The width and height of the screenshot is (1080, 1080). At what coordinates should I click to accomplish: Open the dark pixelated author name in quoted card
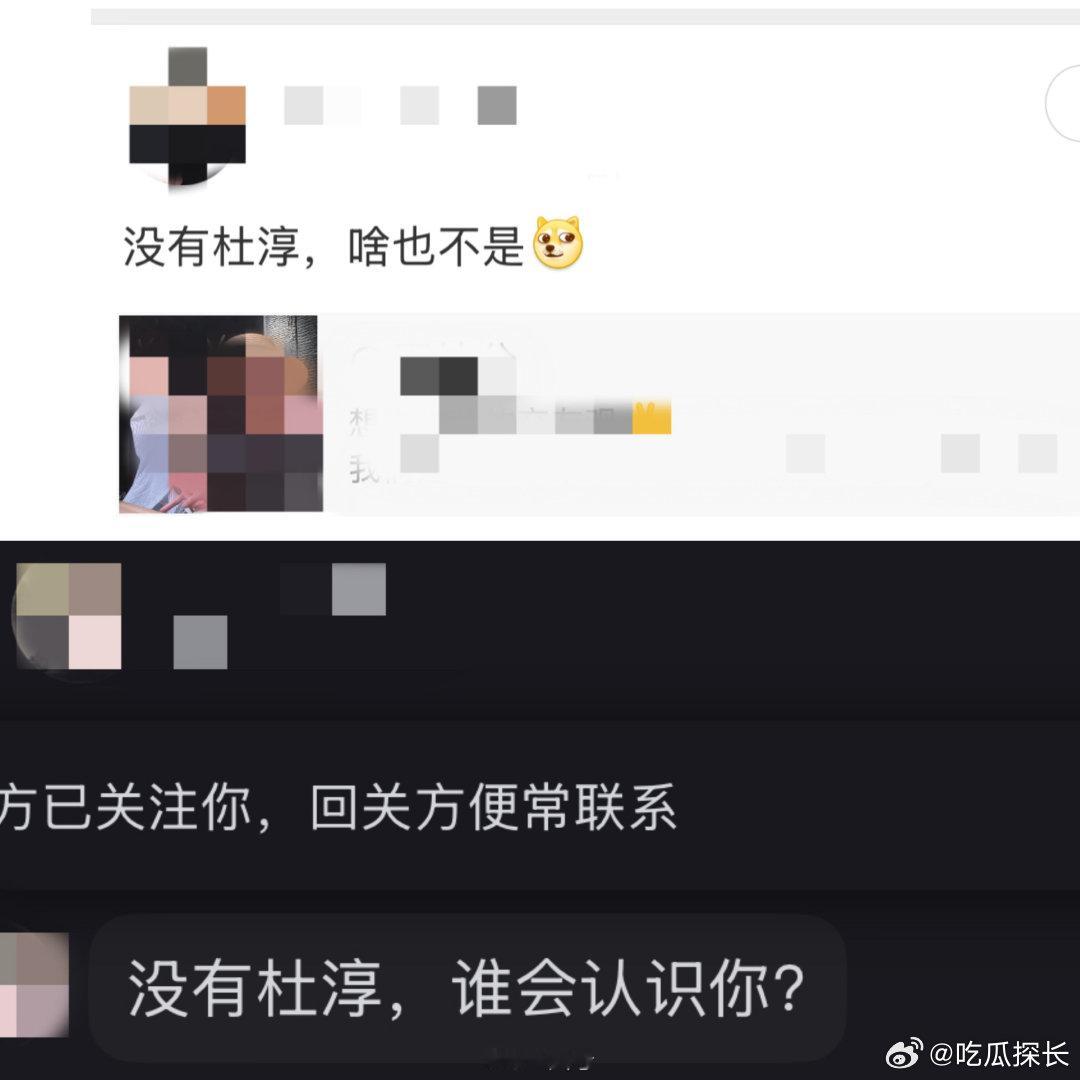tap(458, 376)
